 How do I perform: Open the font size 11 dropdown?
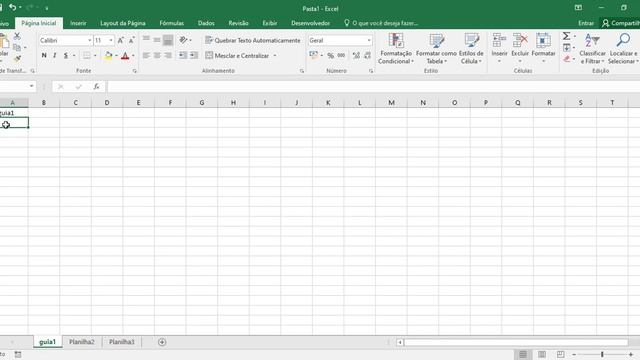111,40
